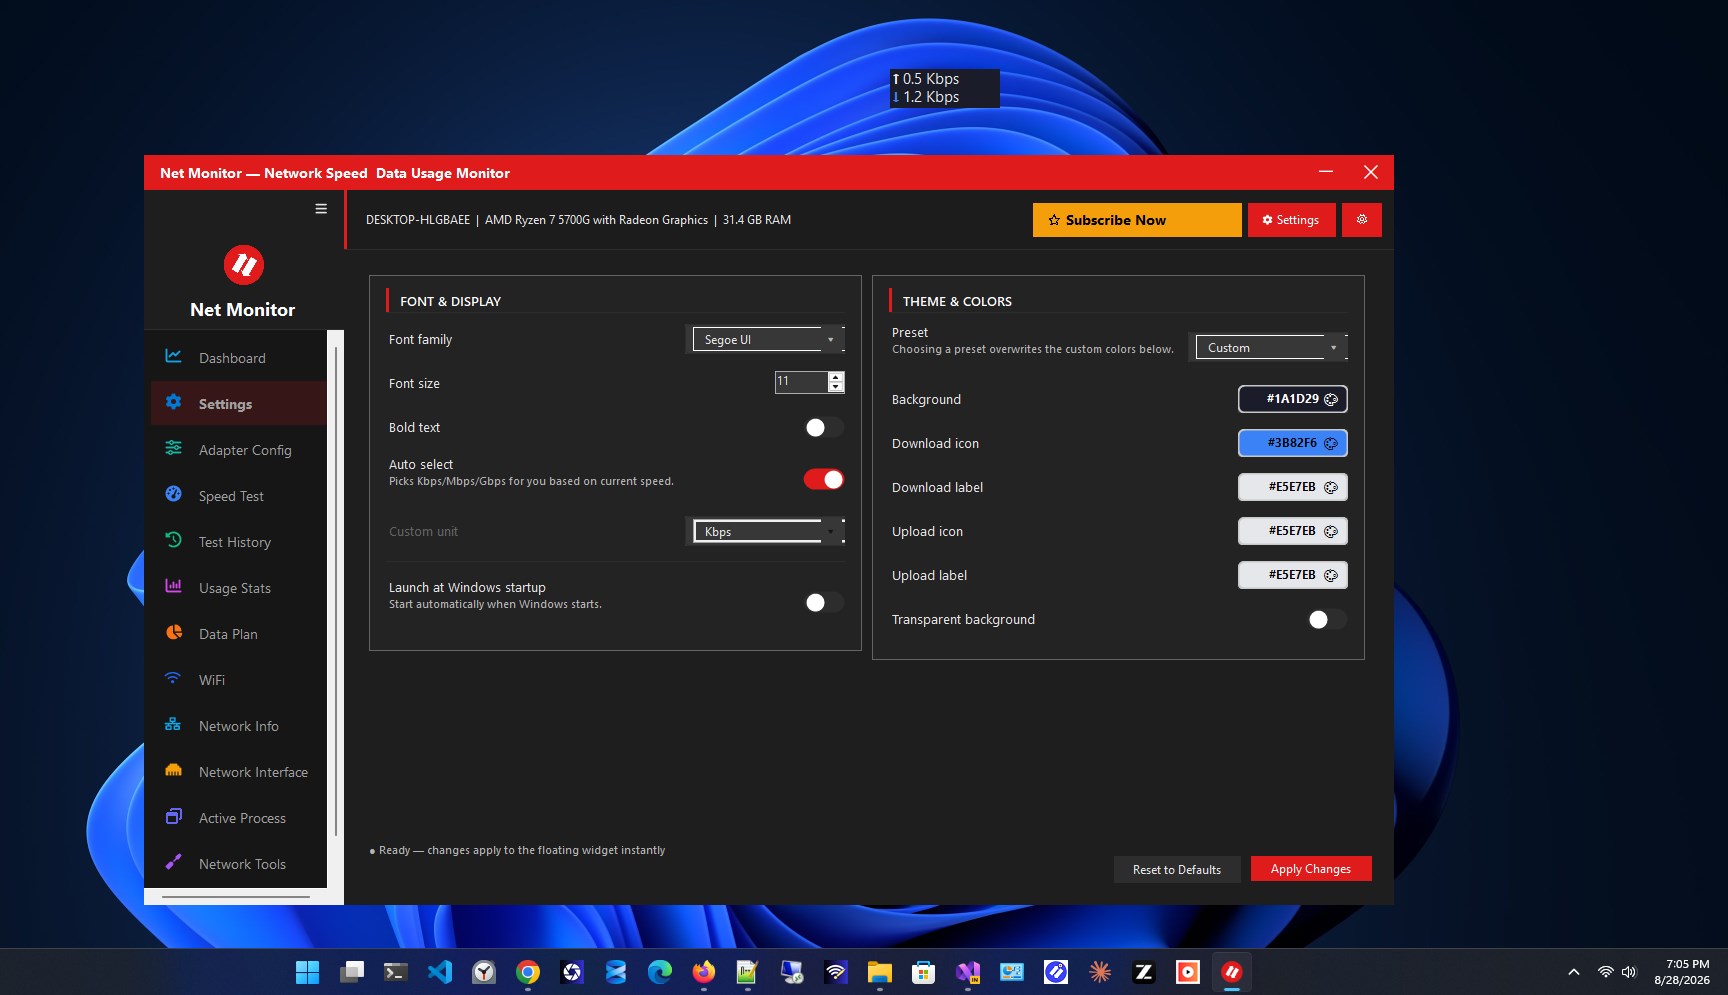1728x995 pixels.
Task: Click the Font size input field
Action: click(802, 382)
